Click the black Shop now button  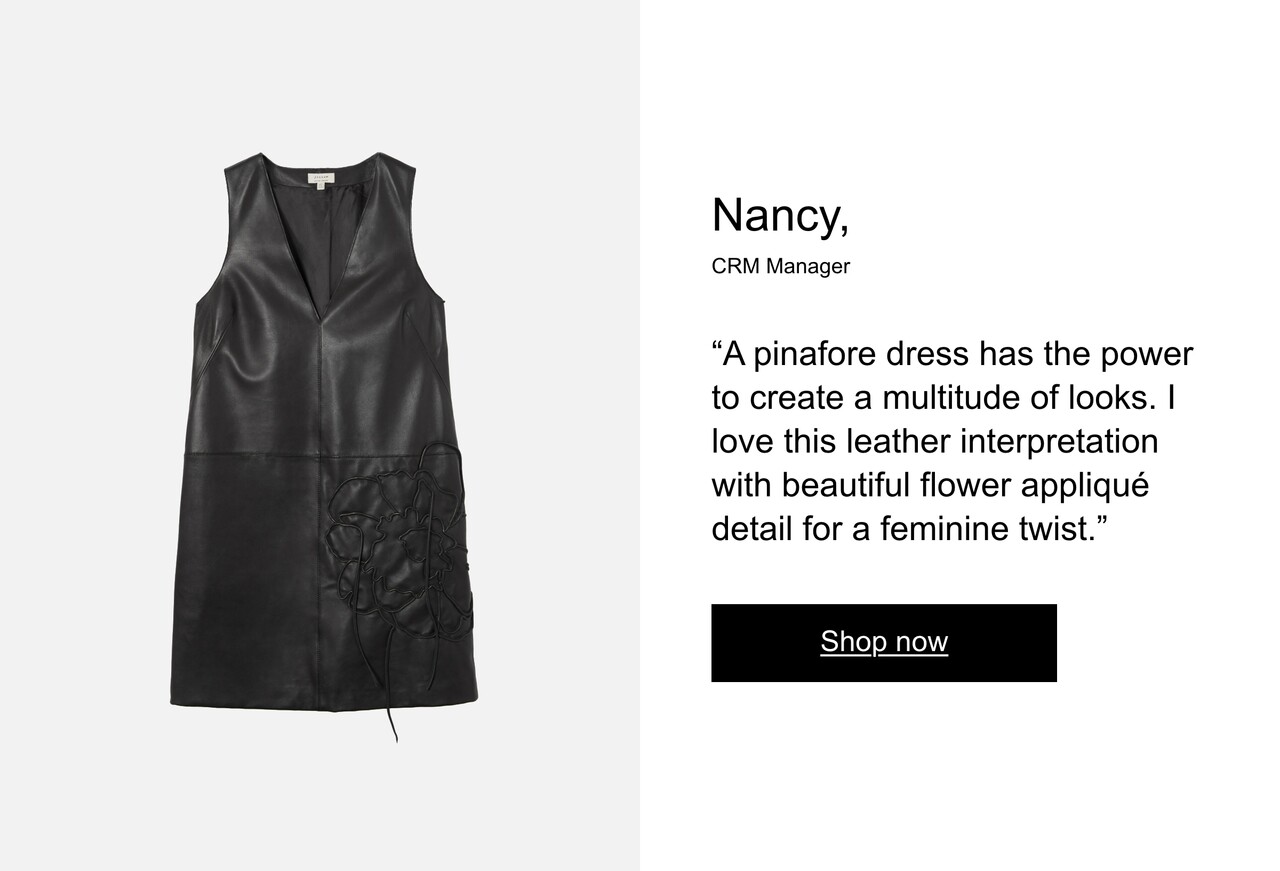click(883, 642)
